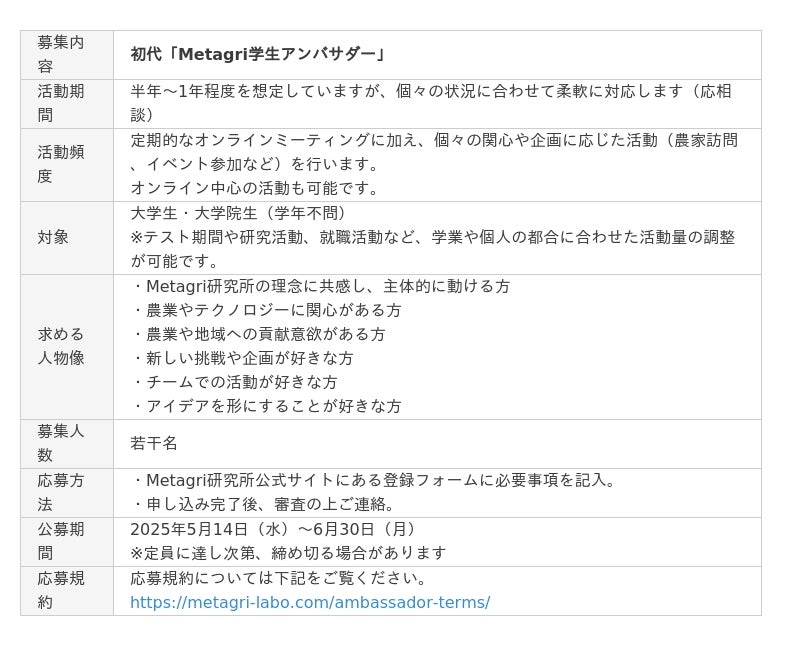This screenshot has height=646, width=800.
Task: Click the 申し込み完了後、審査の上ご連絡 line
Action: (263, 505)
